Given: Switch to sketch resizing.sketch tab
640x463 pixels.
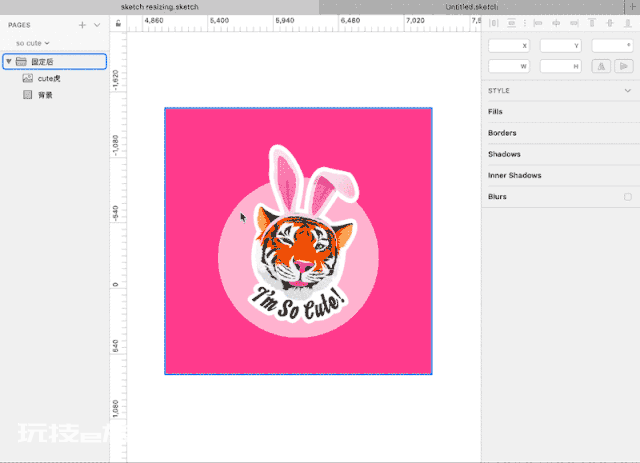Looking at the screenshot, I should (x=159, y=7).
